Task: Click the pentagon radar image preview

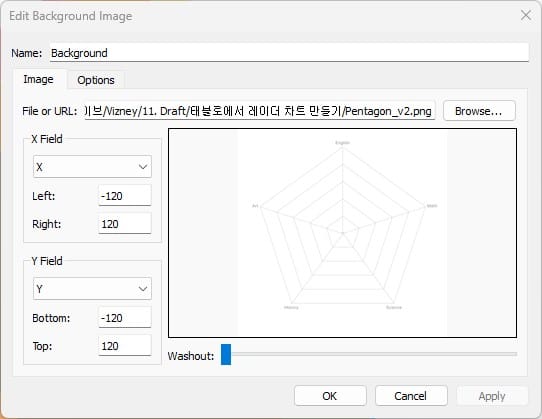Action: (x=342, y=233)
